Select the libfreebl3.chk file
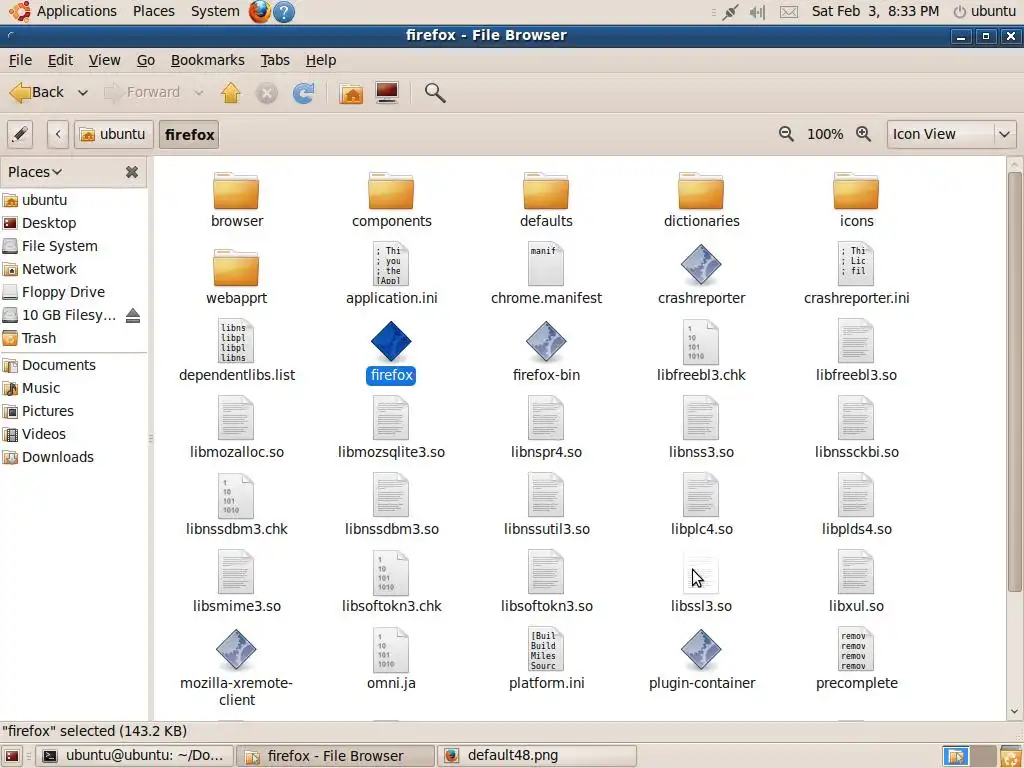 point(701,351)
